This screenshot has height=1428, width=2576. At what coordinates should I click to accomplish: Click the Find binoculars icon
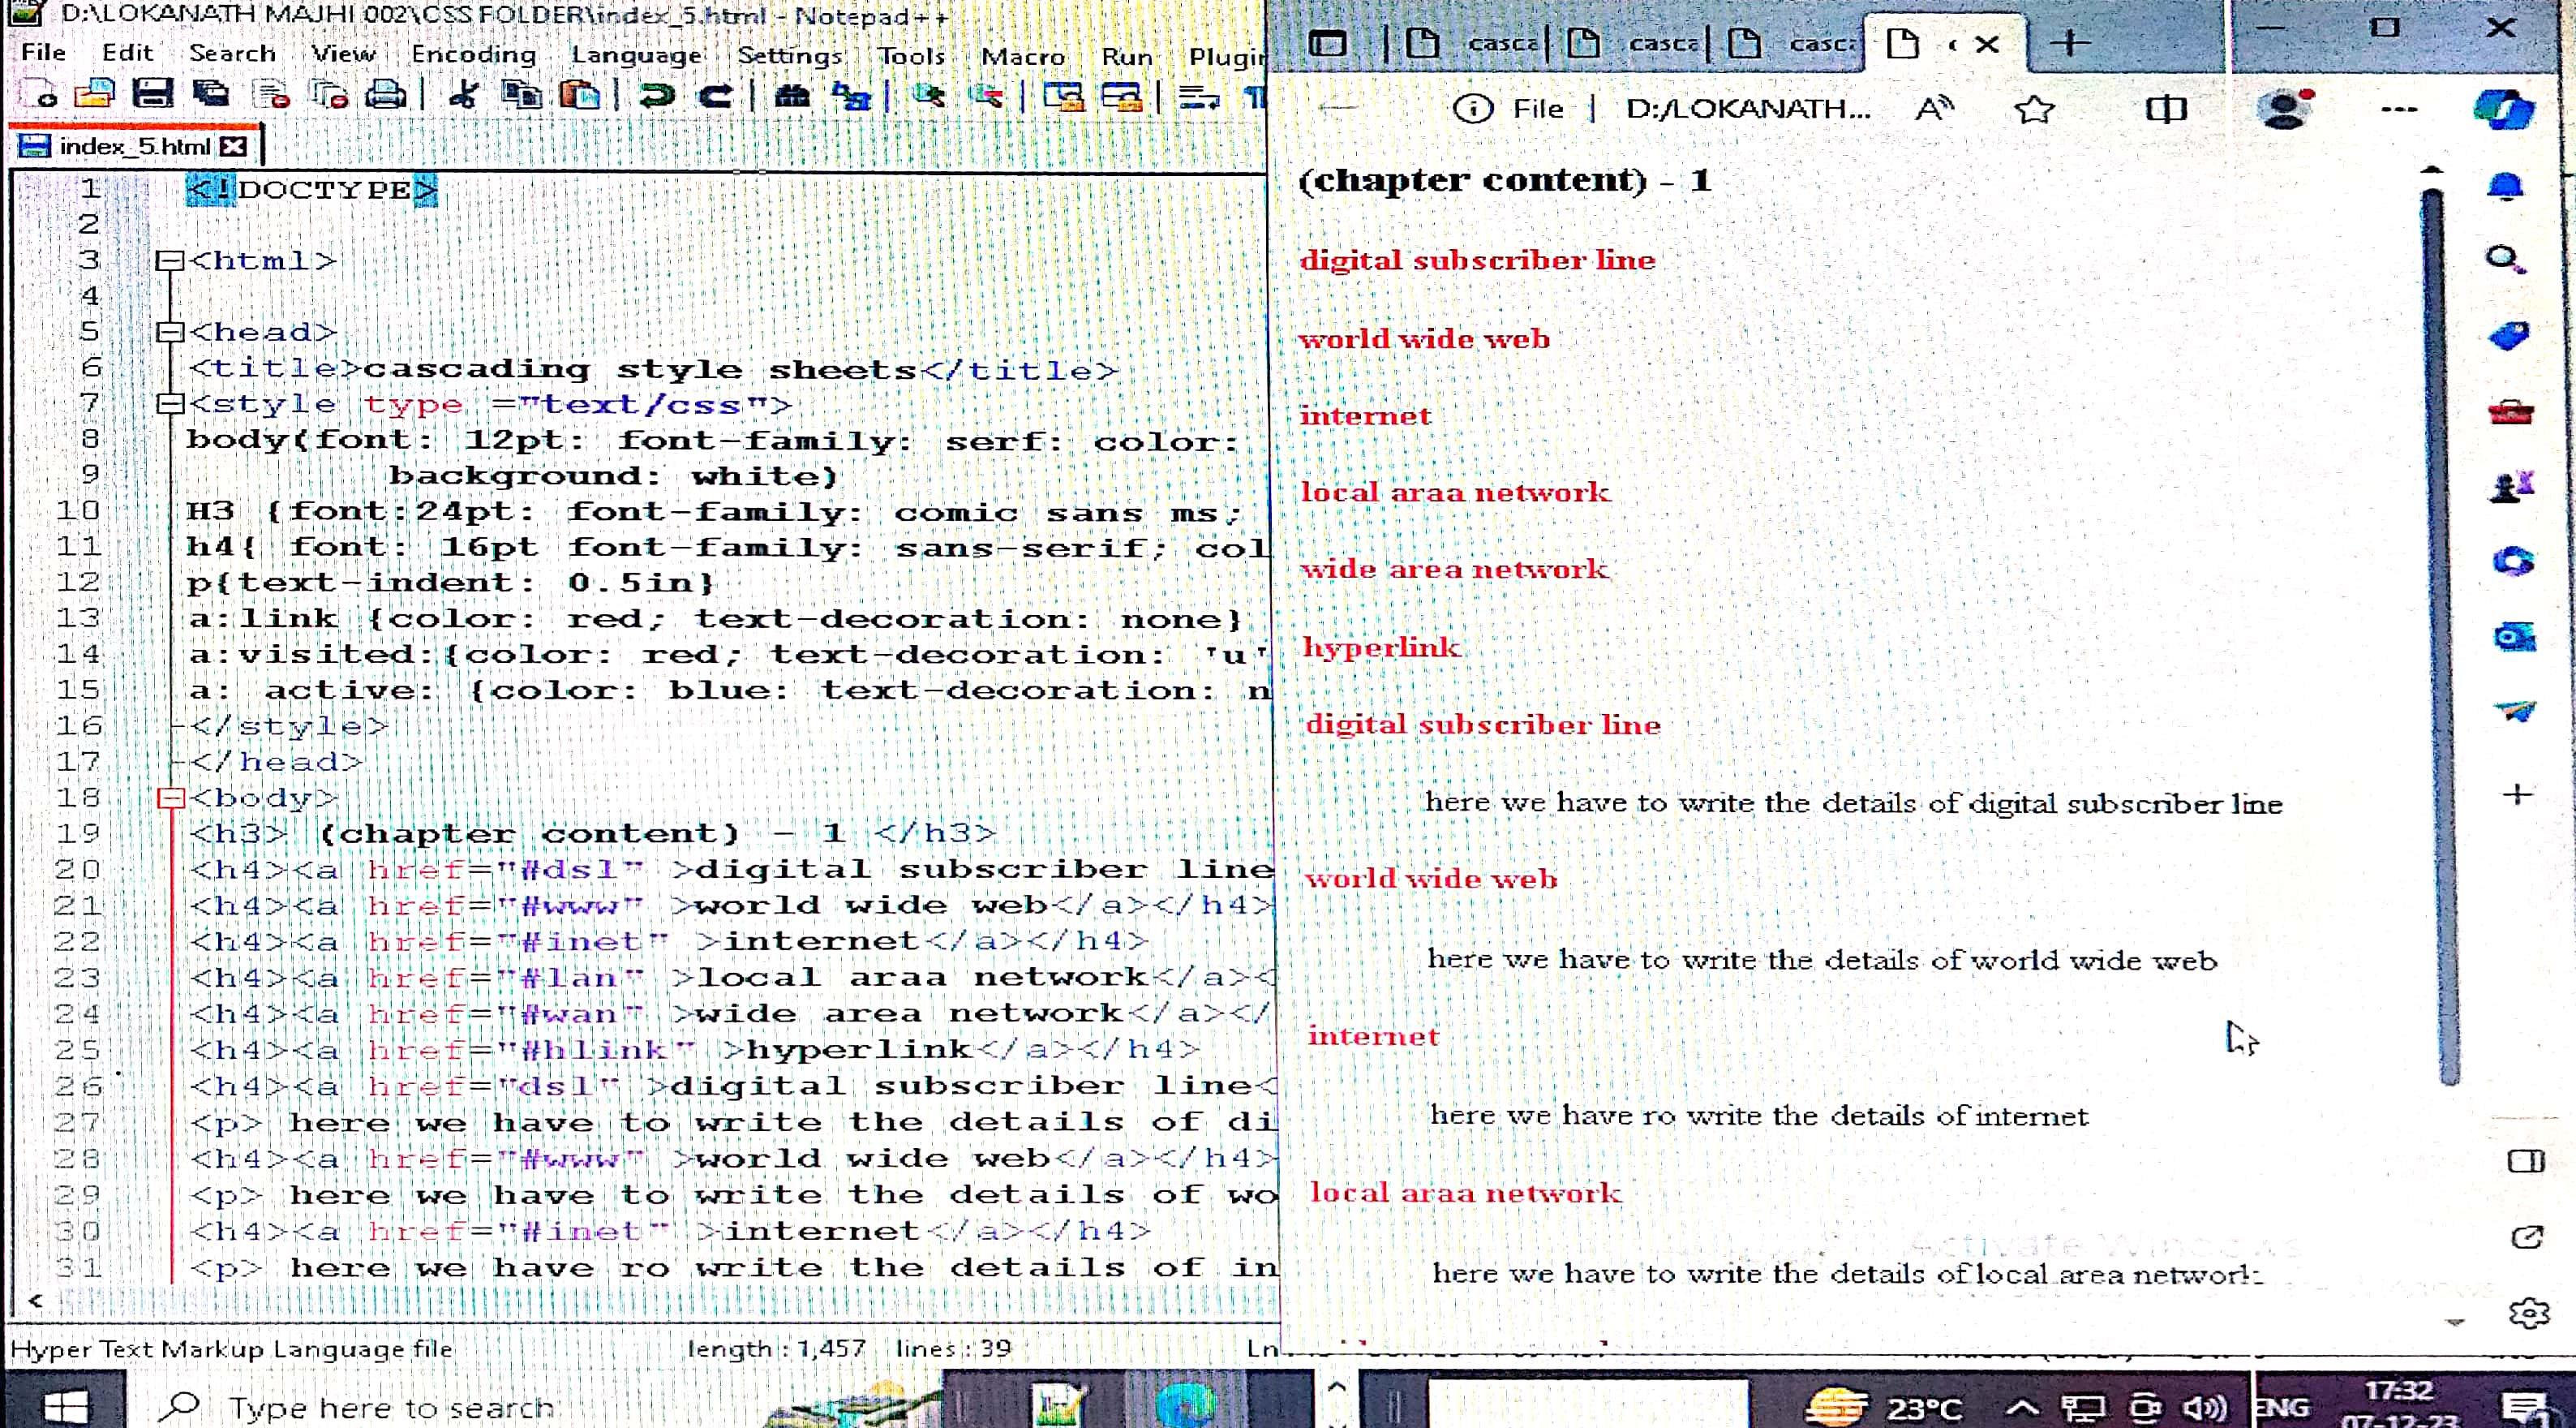792,96
